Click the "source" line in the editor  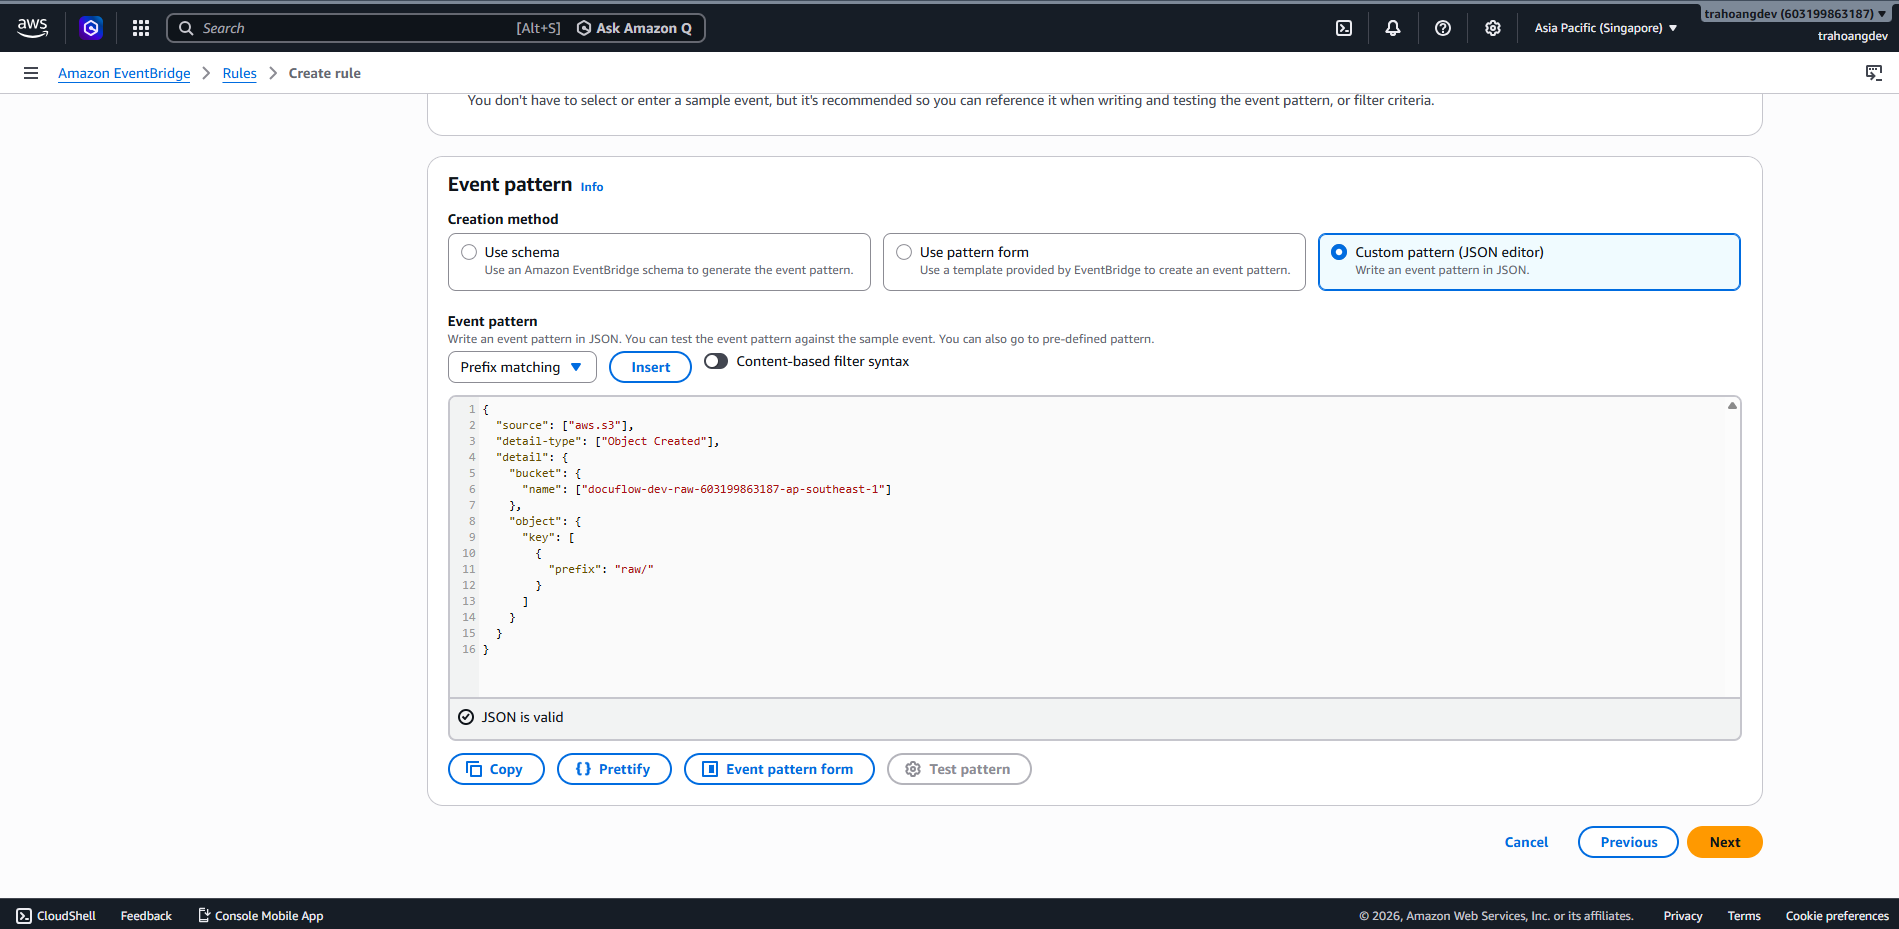coord(565,425)
